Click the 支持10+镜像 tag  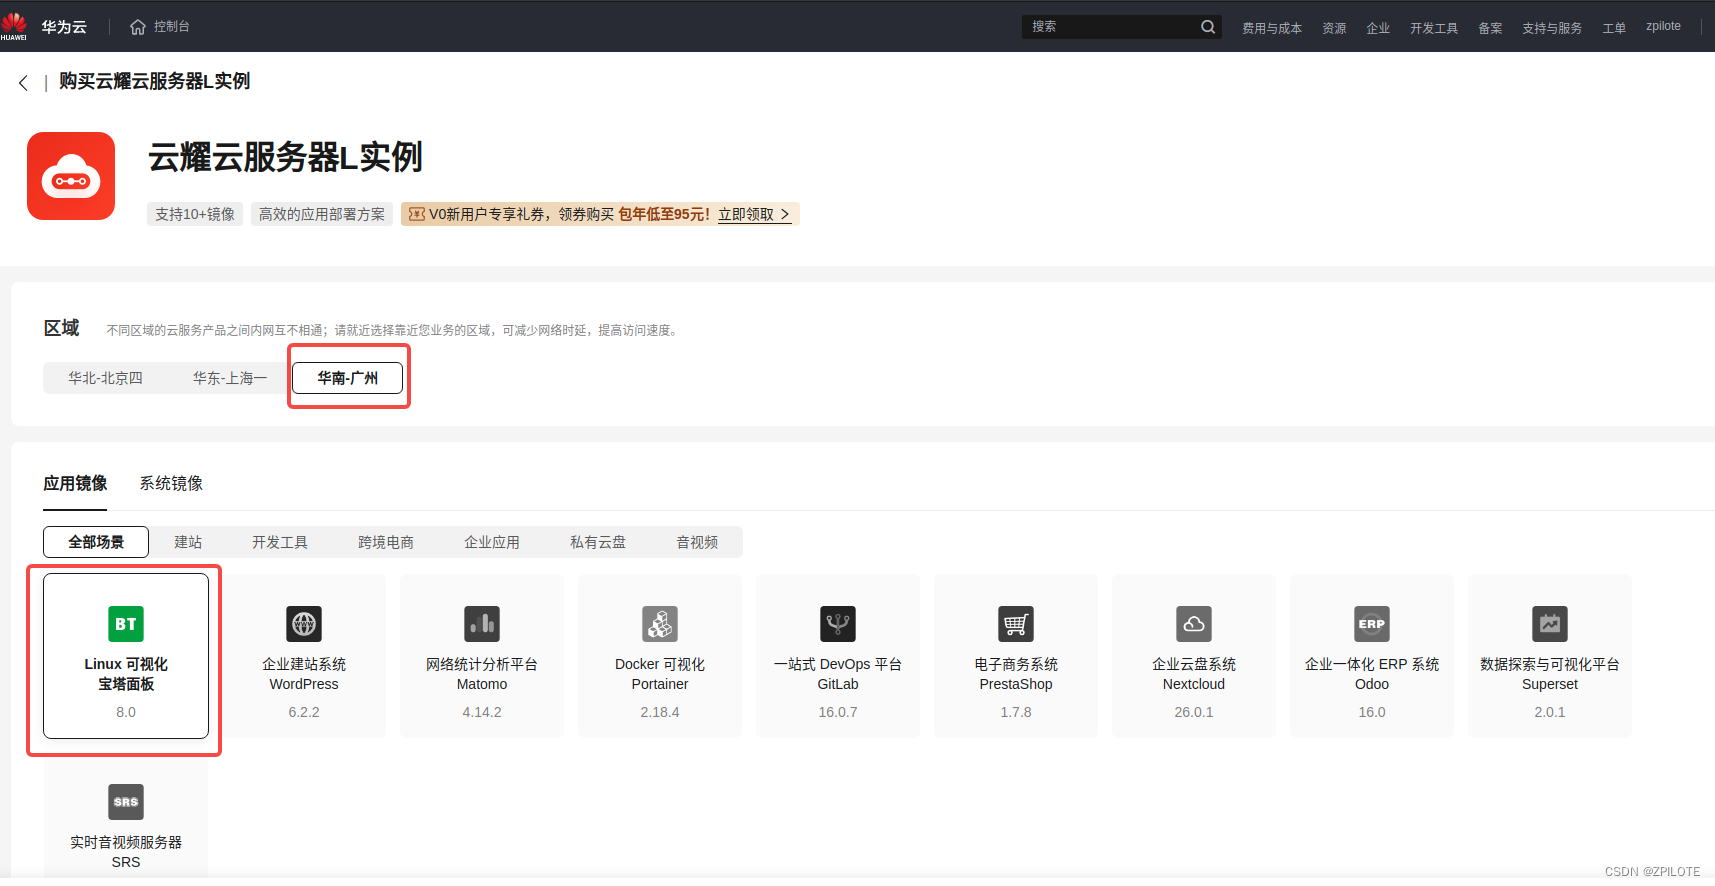click(195, 214)
